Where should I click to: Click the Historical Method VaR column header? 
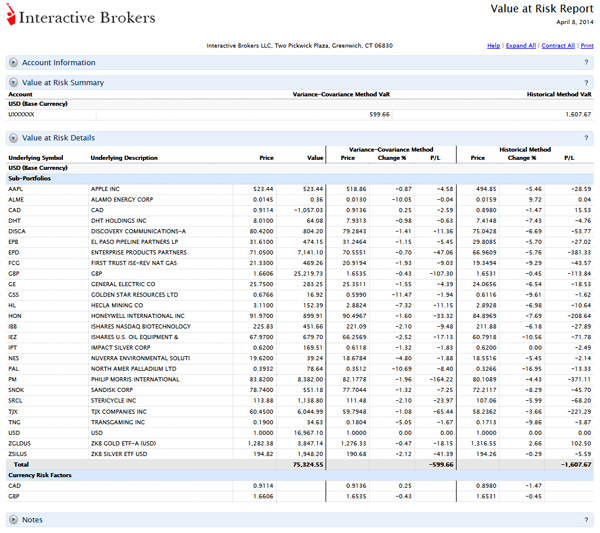pyautogui.click(x=559, y=95)
